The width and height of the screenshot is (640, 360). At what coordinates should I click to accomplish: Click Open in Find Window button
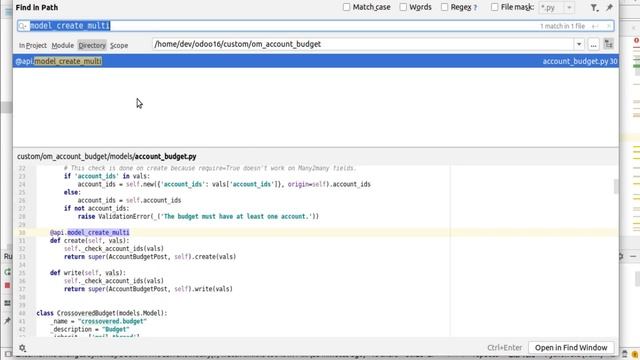pos(571,347)
